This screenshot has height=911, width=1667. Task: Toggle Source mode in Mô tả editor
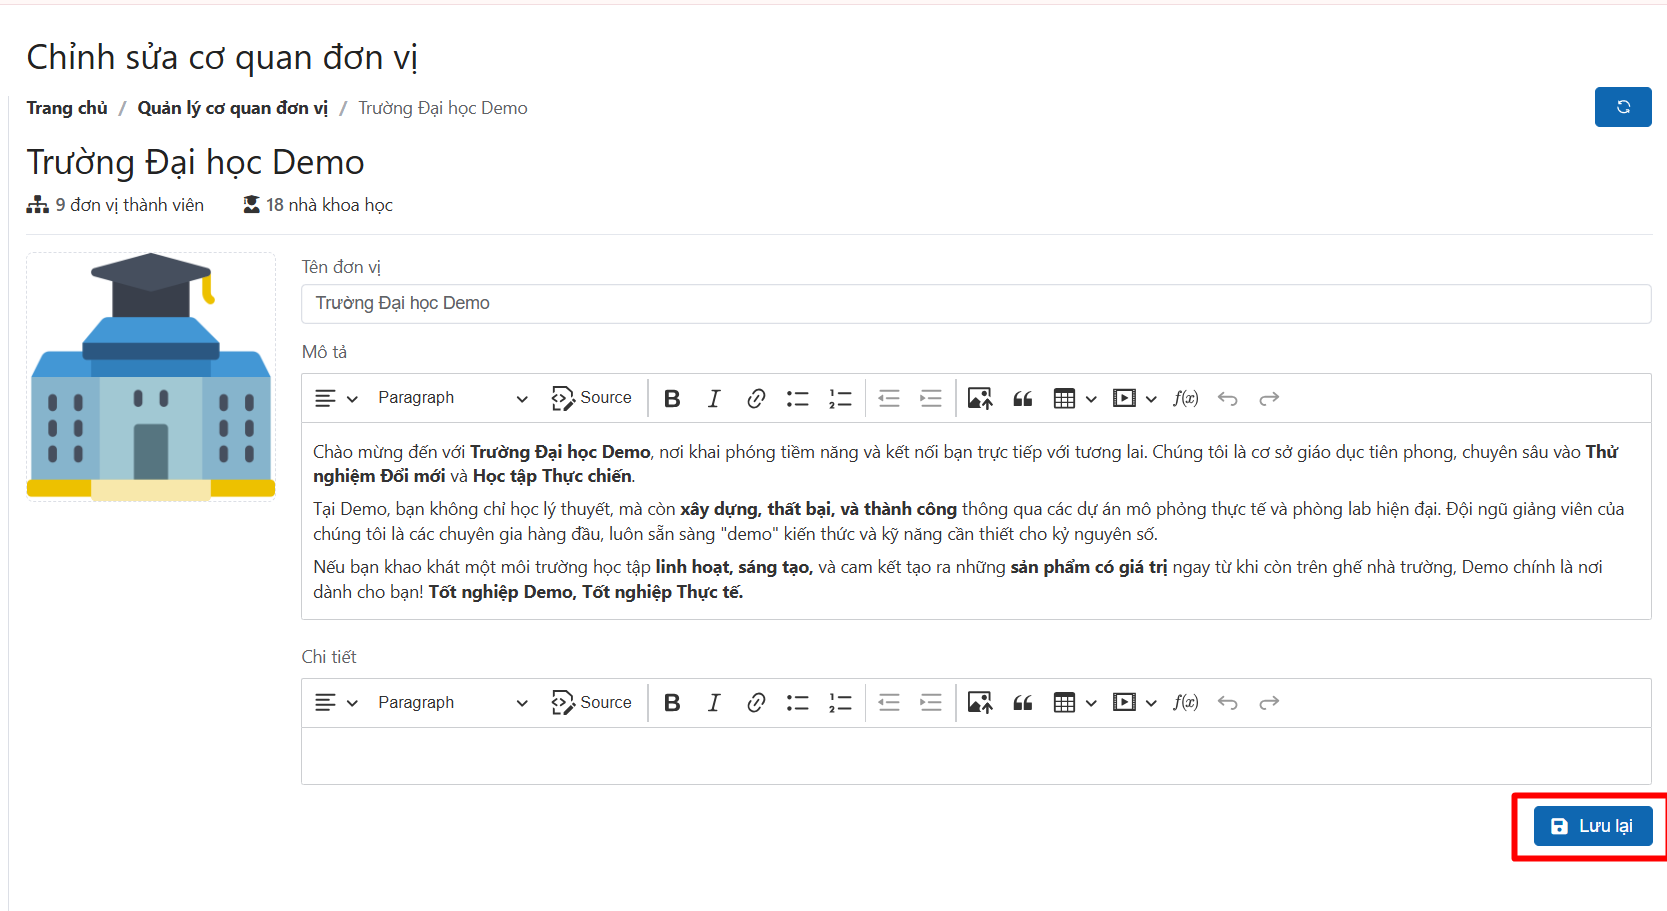pos(592,398)
